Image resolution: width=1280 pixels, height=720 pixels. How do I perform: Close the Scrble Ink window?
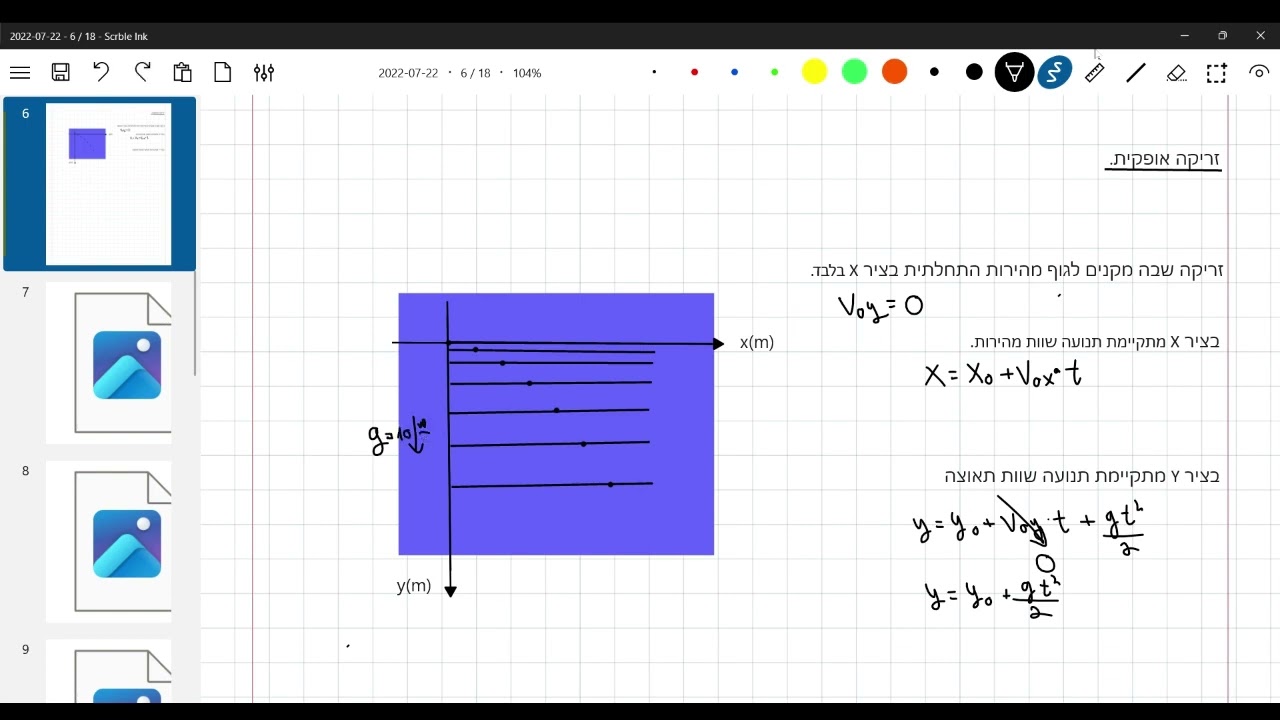click(1260, 36)
